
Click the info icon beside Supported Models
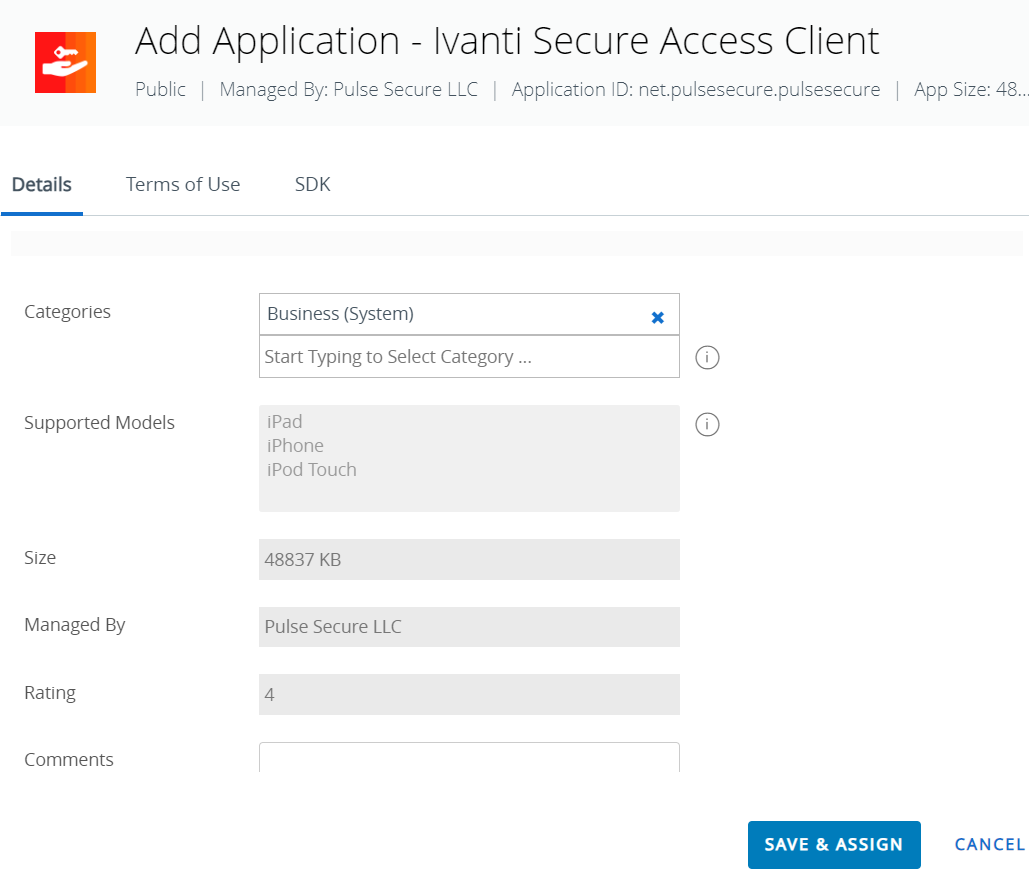(707, 425)
